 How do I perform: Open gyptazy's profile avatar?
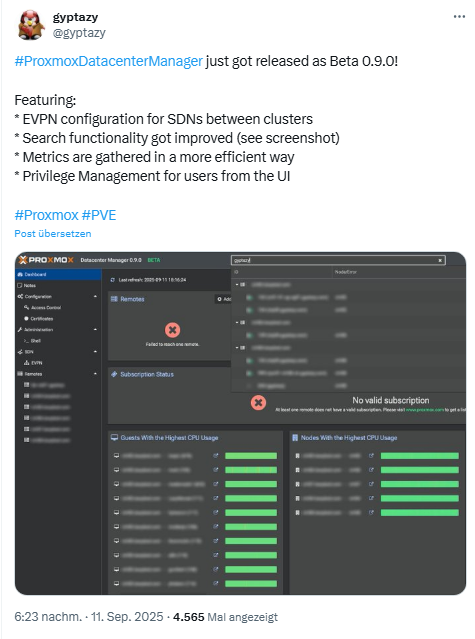click(x=31, y=25)
